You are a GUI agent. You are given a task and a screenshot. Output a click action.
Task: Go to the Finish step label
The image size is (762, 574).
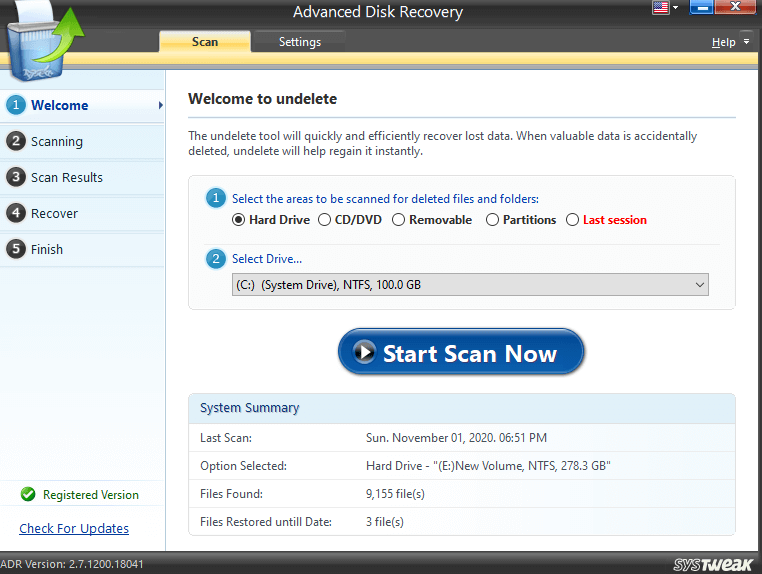[x=47, y=249]
